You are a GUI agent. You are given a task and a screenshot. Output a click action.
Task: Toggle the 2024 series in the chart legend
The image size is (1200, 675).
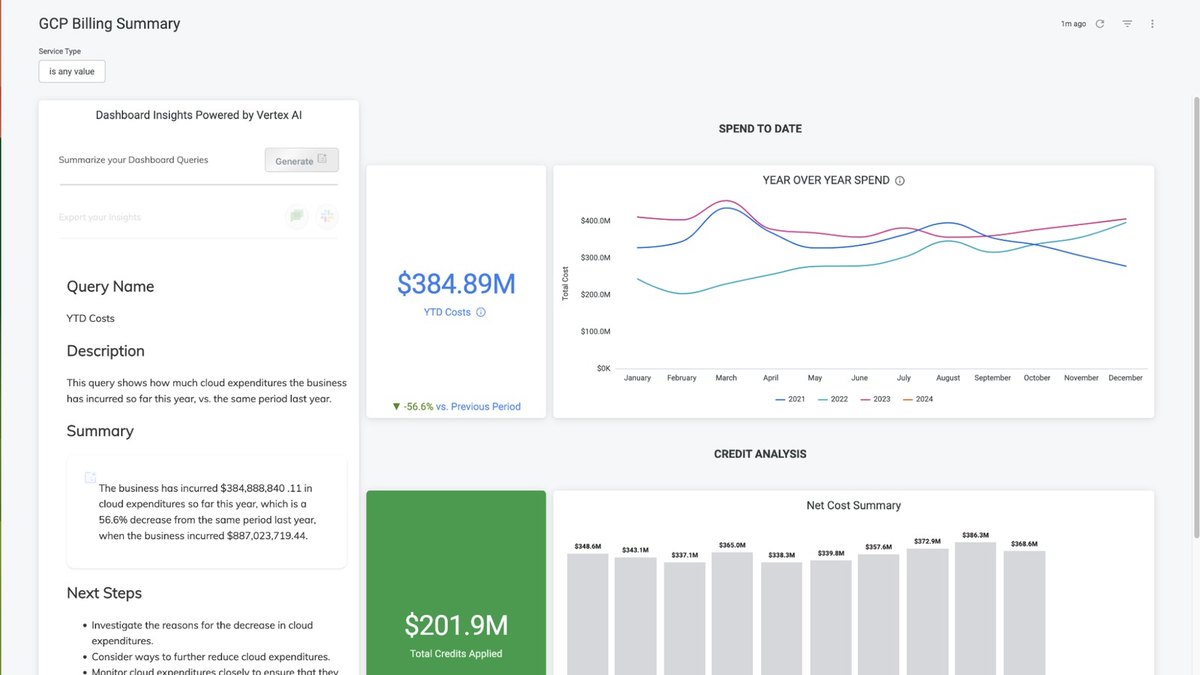(917, 399)
